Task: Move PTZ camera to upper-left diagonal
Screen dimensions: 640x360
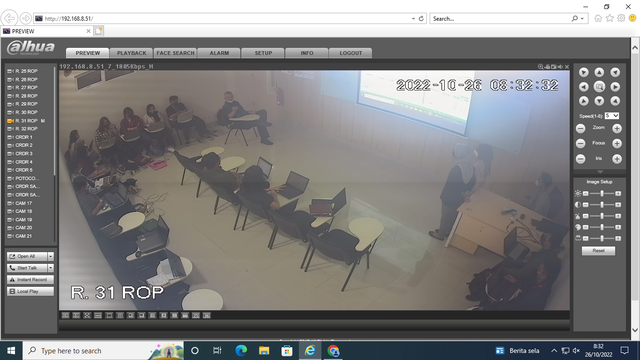Action: pyautogui.click(x=584, y=72)
